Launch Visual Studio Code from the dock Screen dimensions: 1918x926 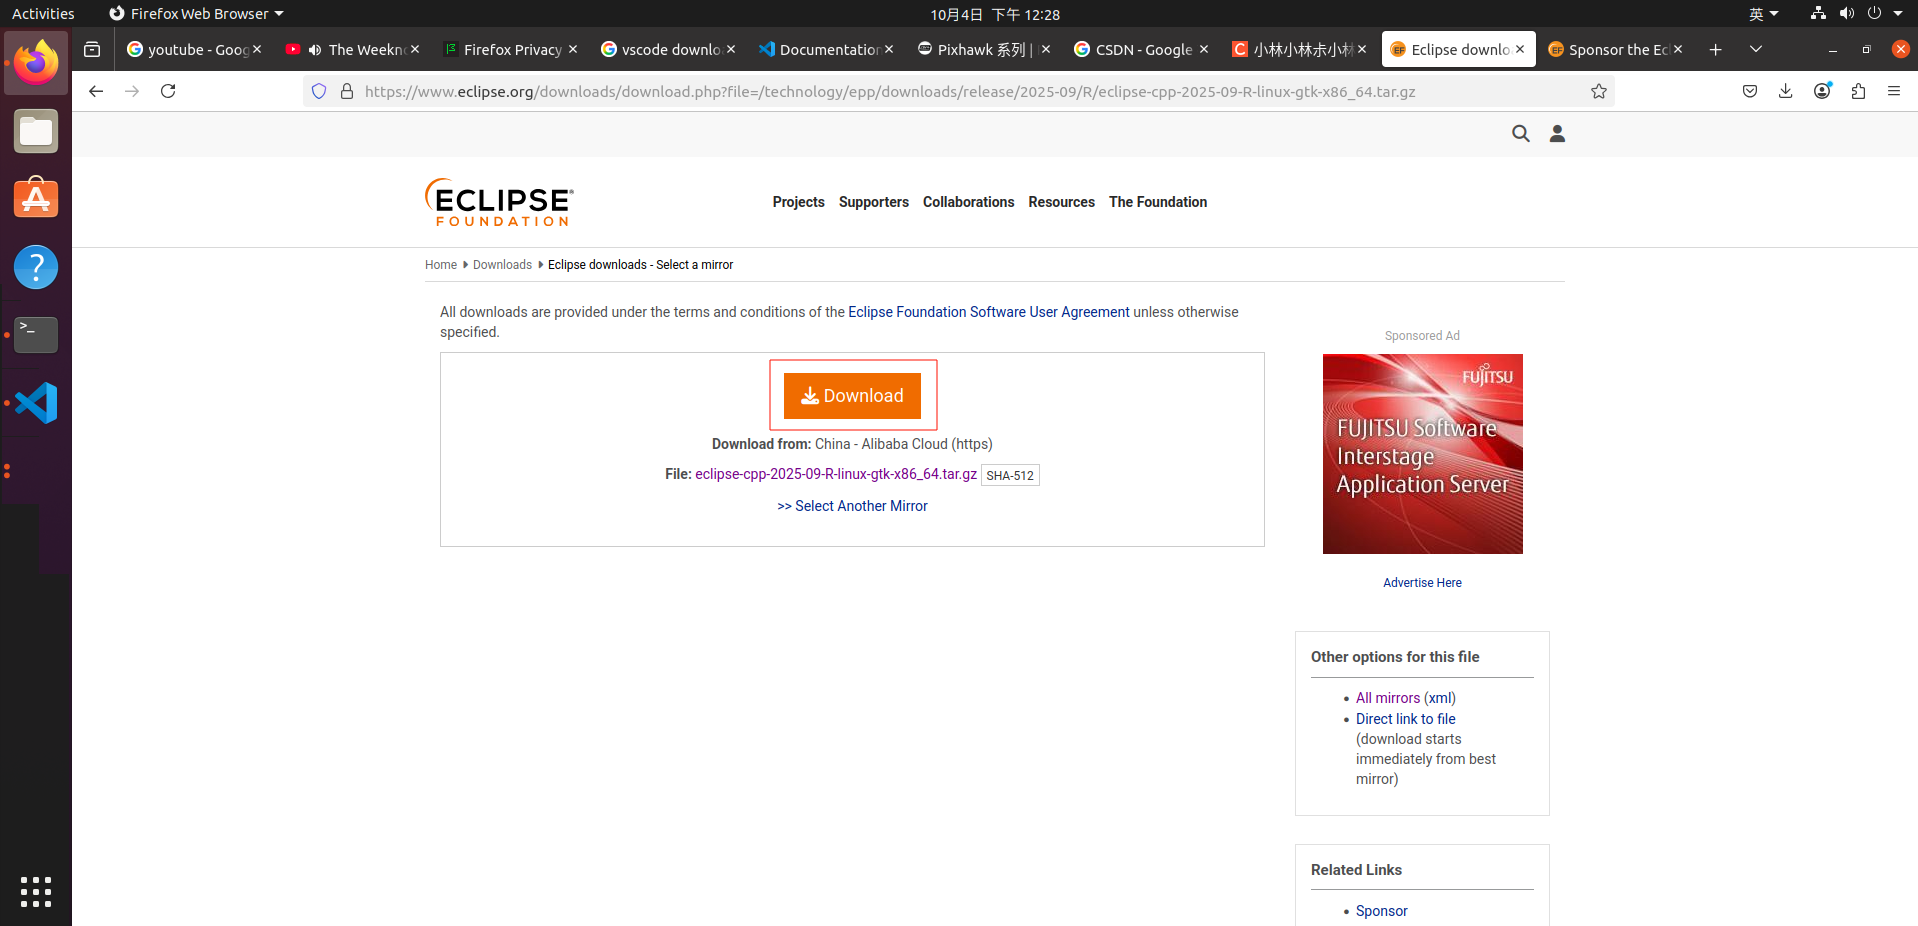[36, 402]
